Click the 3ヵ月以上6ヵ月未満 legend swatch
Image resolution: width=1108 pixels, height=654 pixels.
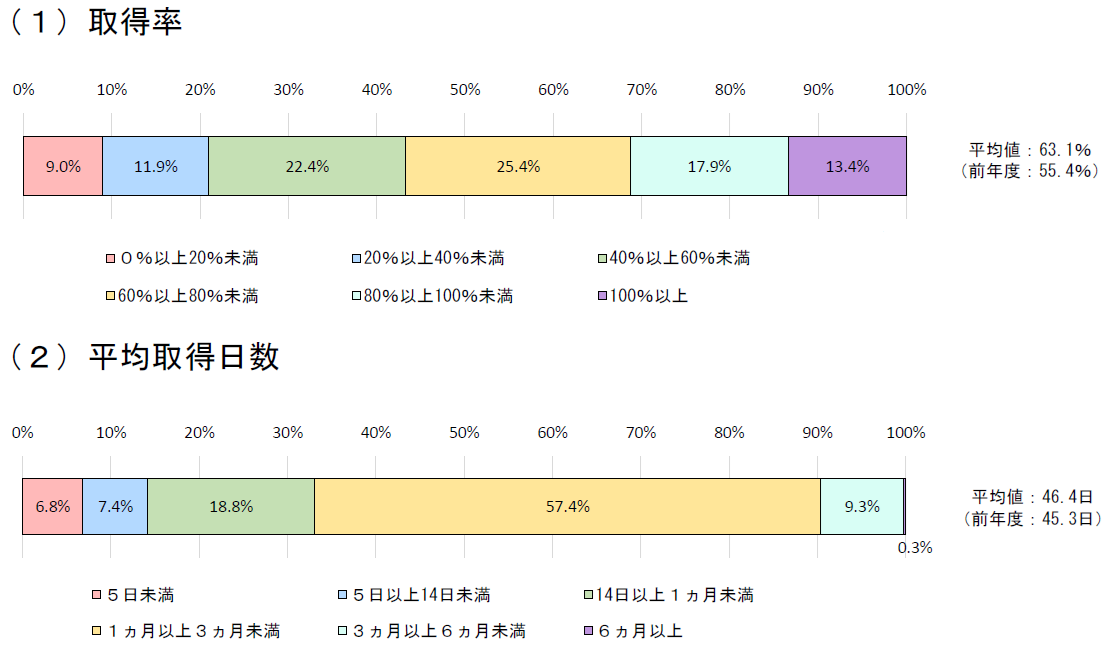coord(343,632)
